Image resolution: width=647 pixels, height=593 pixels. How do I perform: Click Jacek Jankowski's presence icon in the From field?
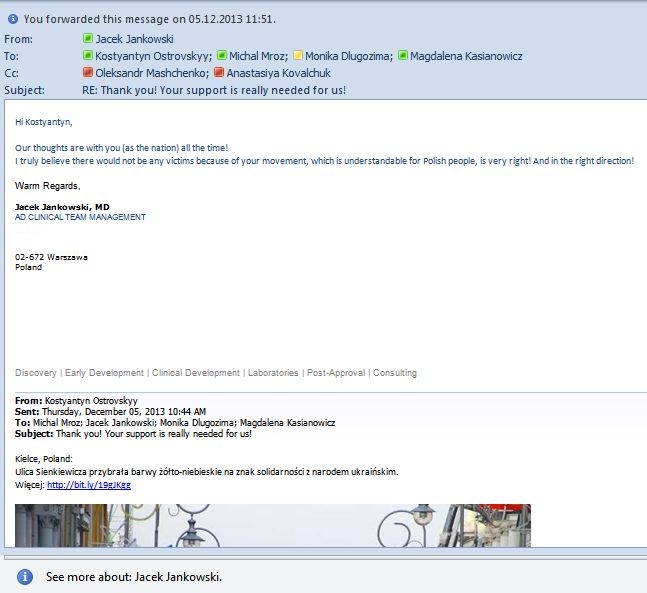click(87, 39)
